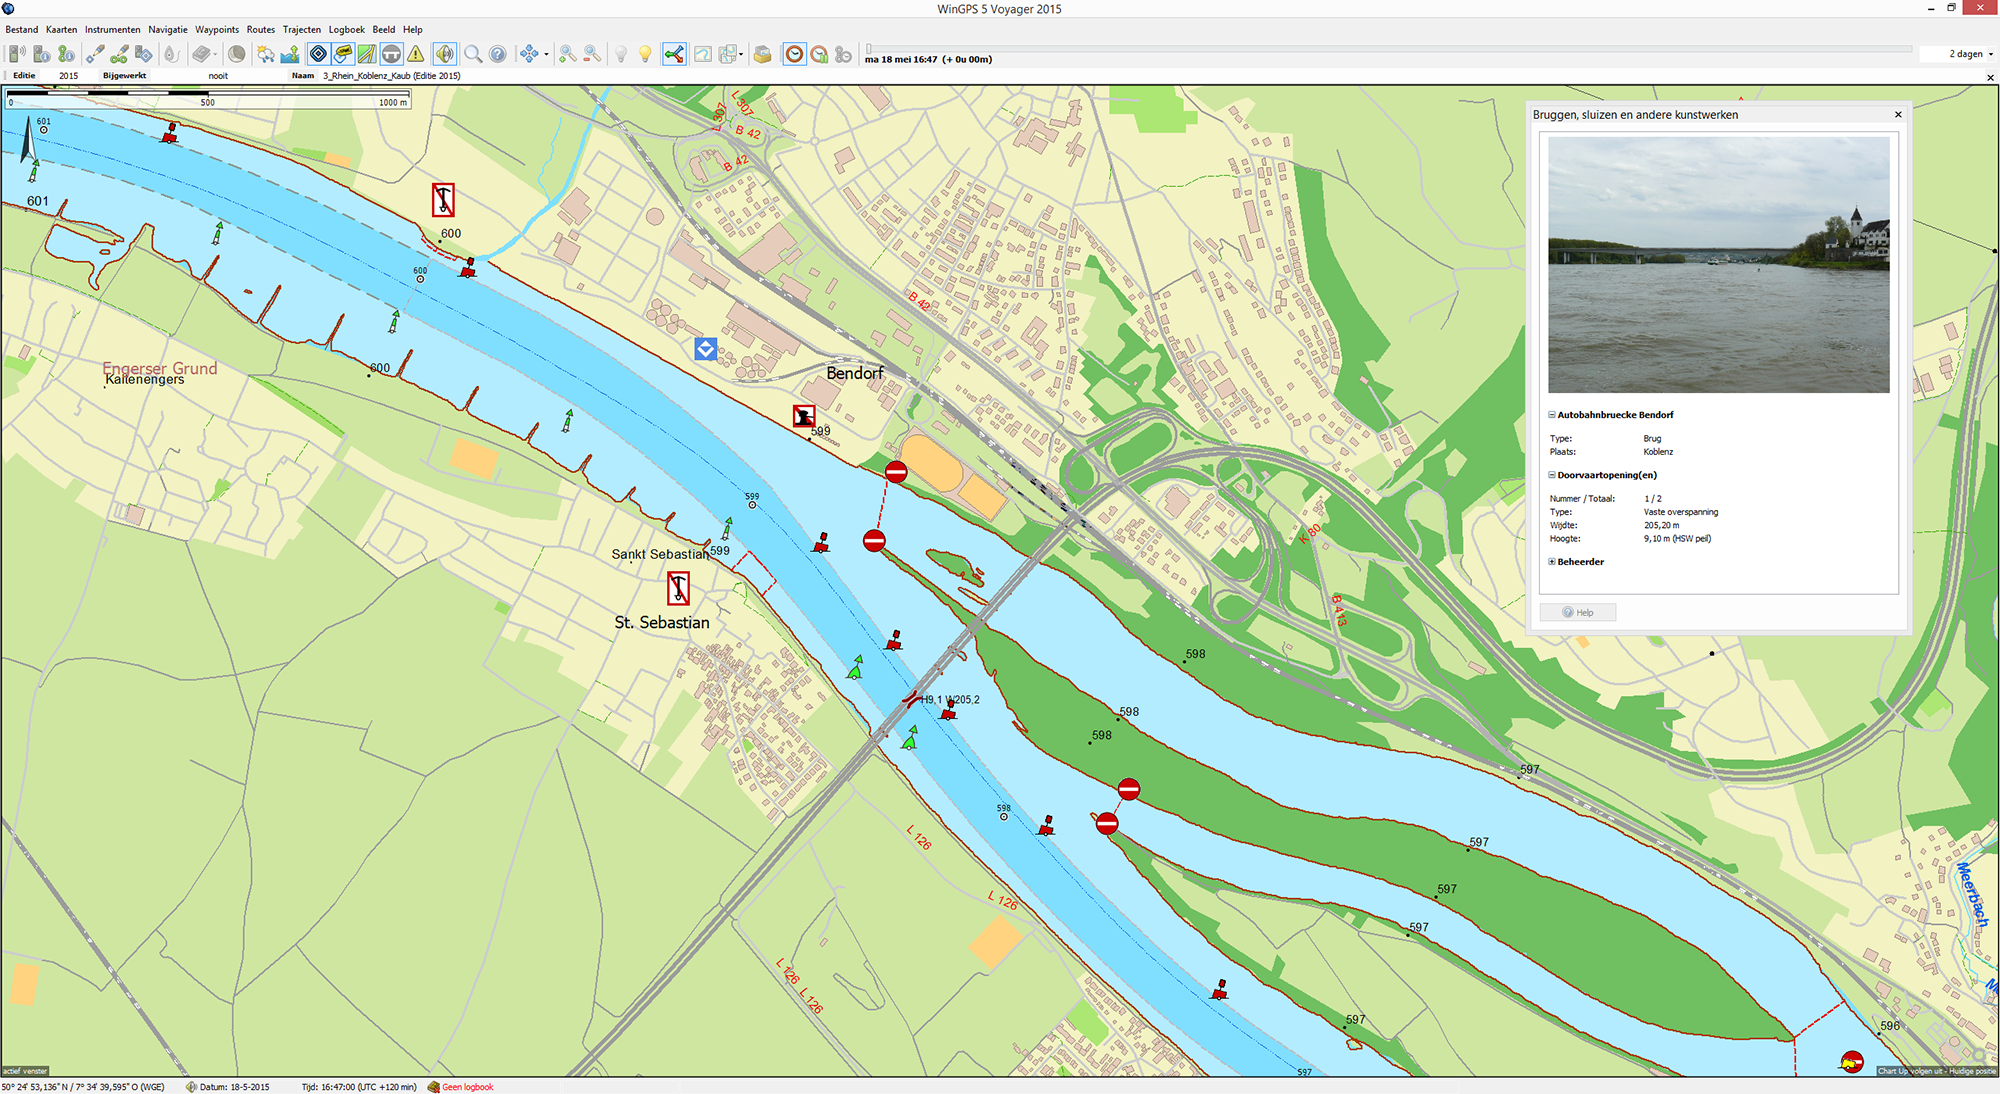The width and height of the screenshot is (2000, 1094).
Task: Collapse the Doorvaartopening(en) section
Action: 1552,475
